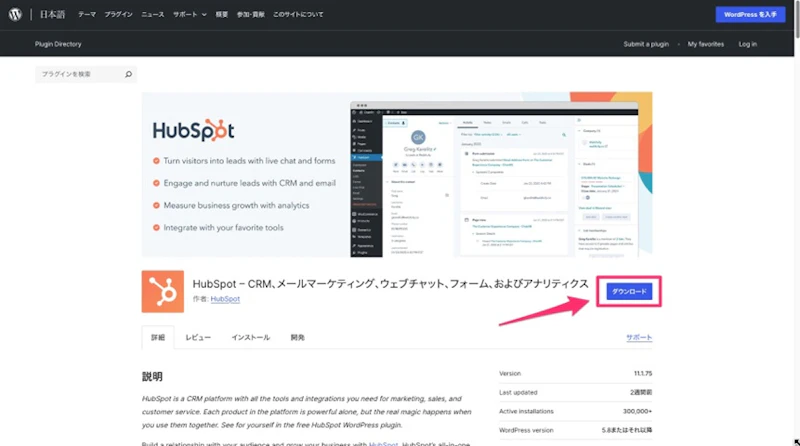Expand the サポート dropdown menu
The width and height of the screenshot is (800, 446).
pyautogui.click(x=189, y=14)
